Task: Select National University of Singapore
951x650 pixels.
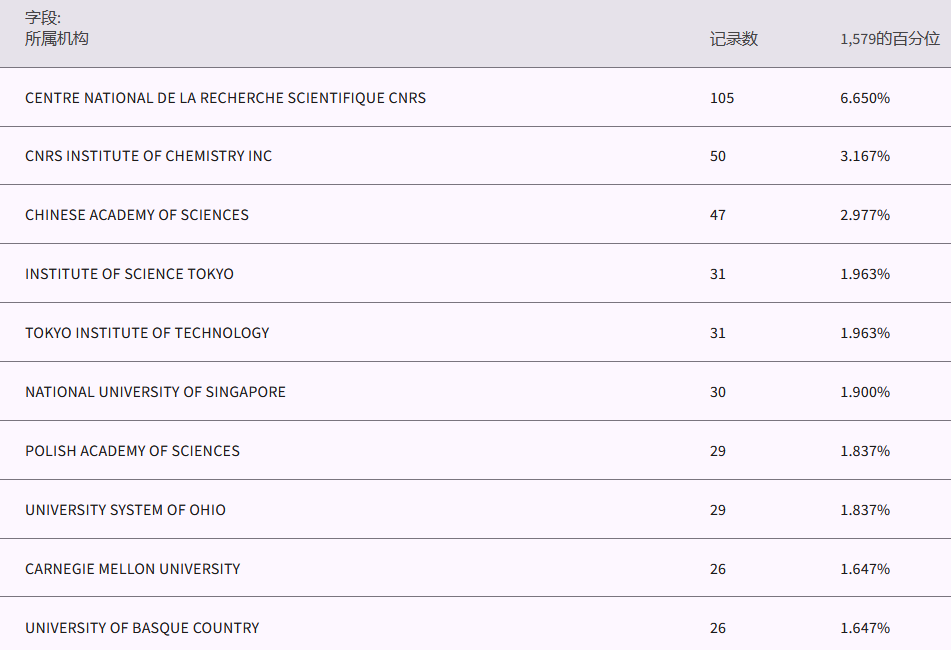Action: 155,392
